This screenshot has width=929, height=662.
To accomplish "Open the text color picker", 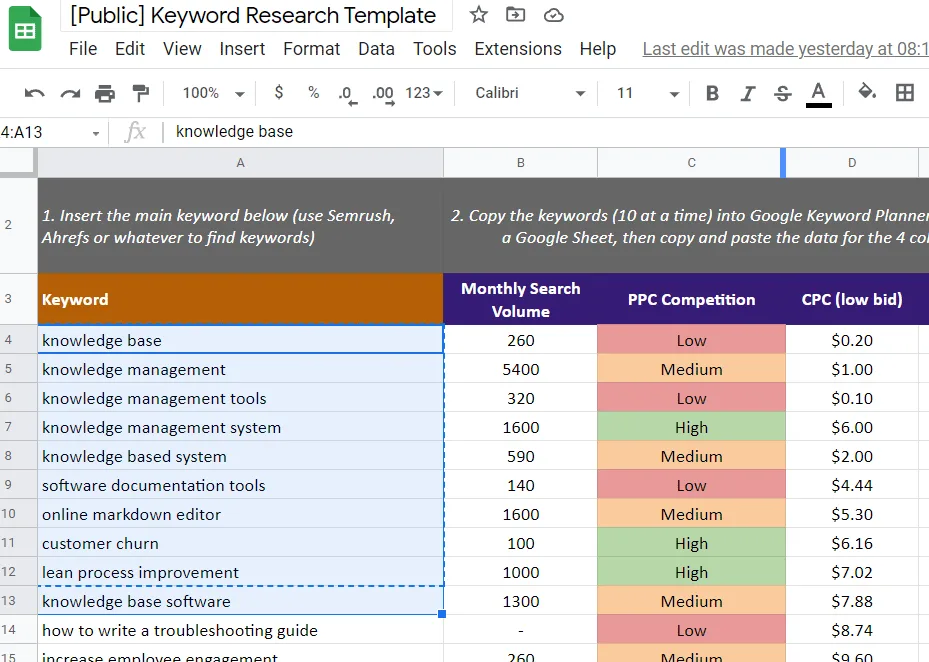I will [x=818, y=94].
